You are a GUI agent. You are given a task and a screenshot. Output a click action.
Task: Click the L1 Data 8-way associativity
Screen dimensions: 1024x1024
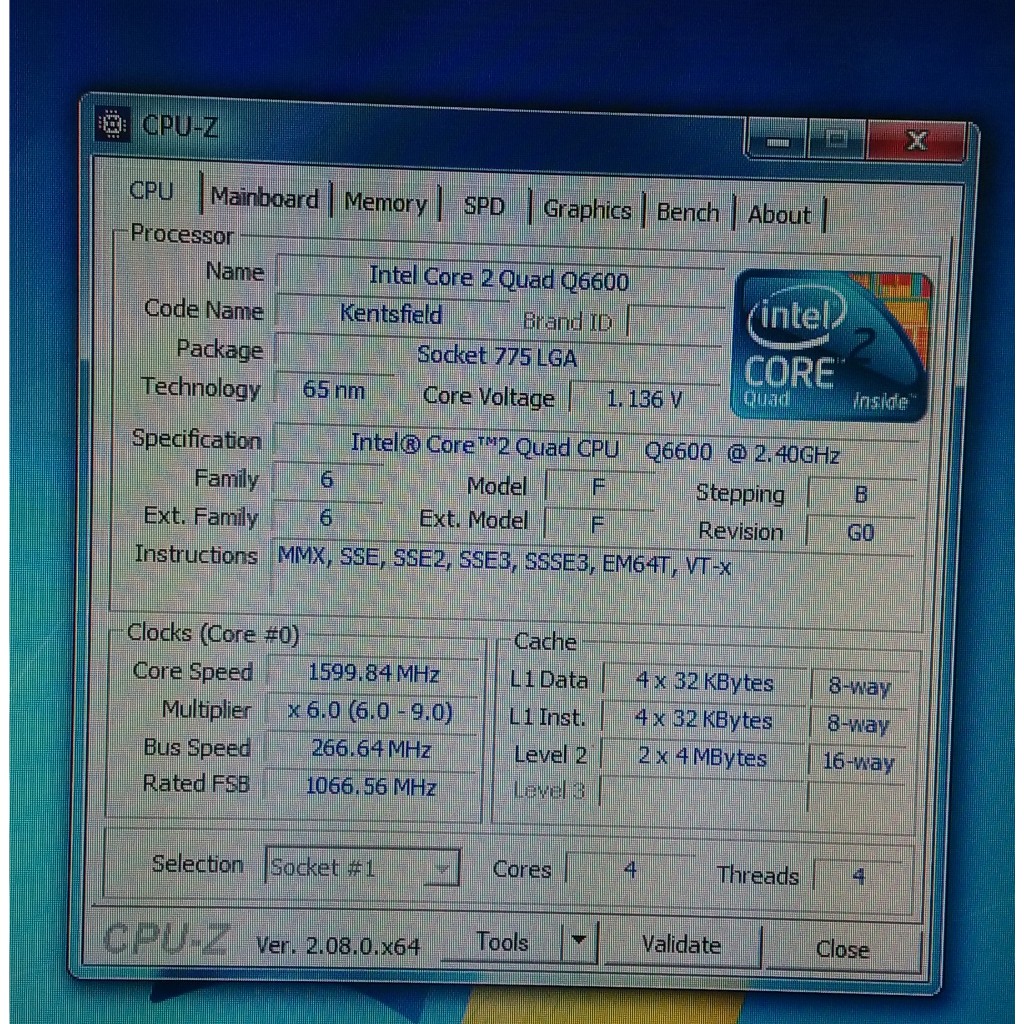[x=859, y=686]
